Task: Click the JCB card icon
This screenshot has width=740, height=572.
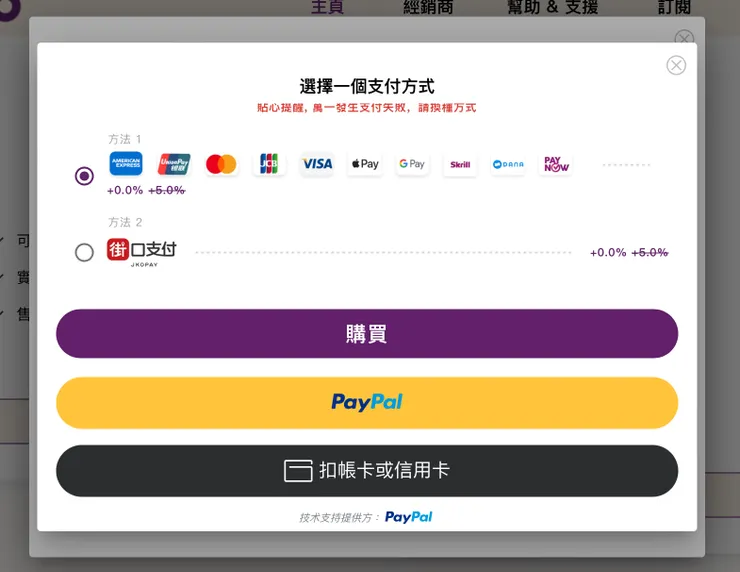Action: pyautogui.click(x=269, y=164)
